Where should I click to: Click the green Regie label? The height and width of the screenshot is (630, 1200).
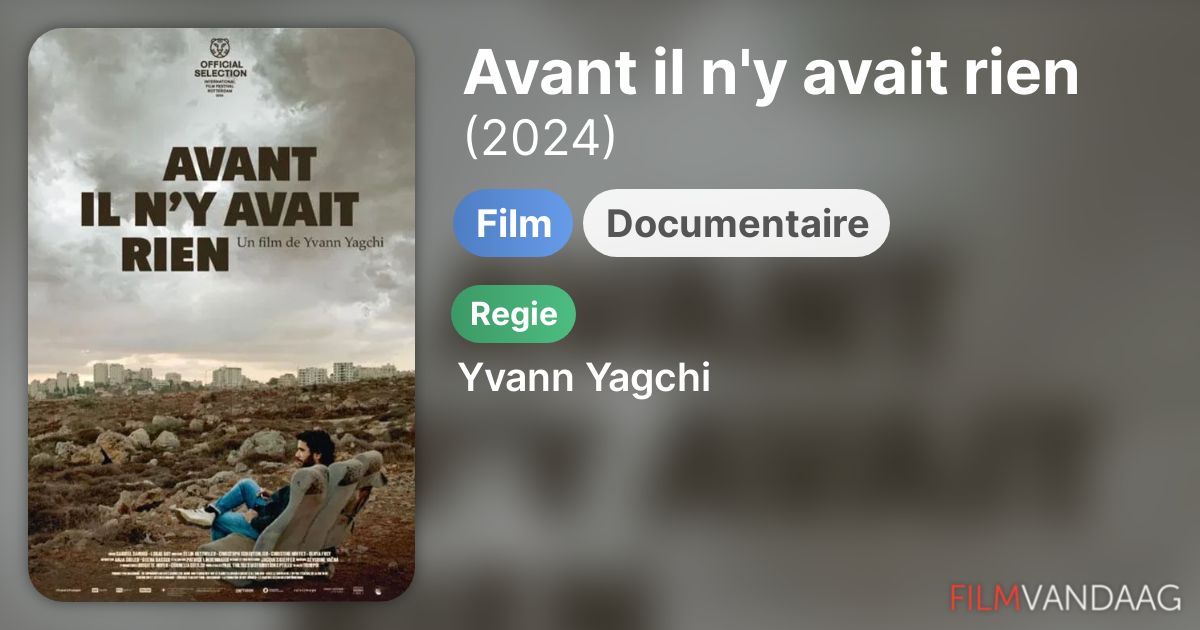514,314
